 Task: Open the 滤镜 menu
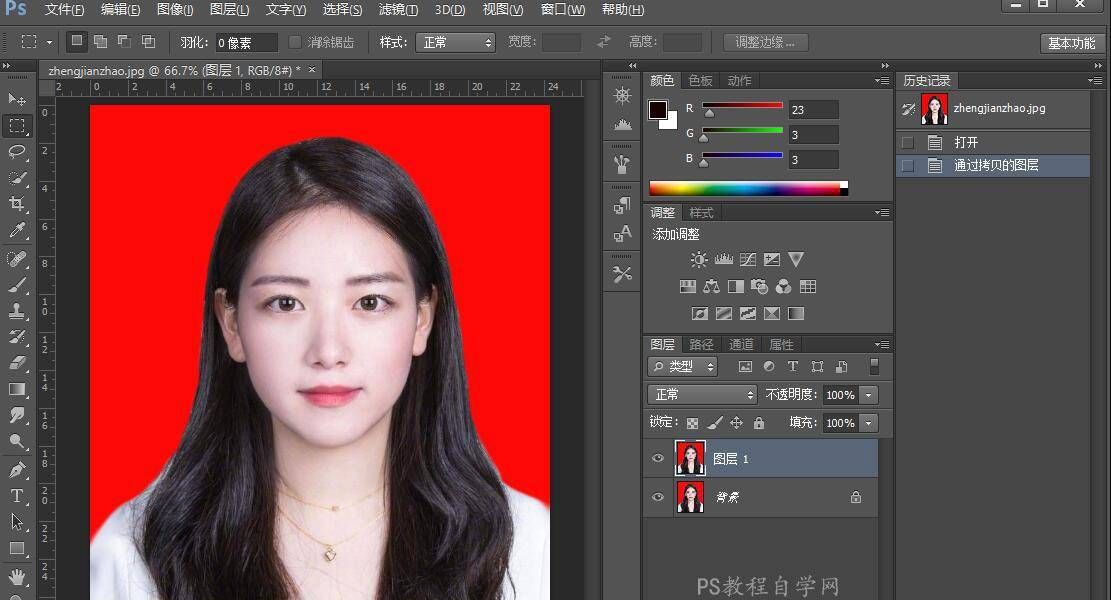(398, 9)
